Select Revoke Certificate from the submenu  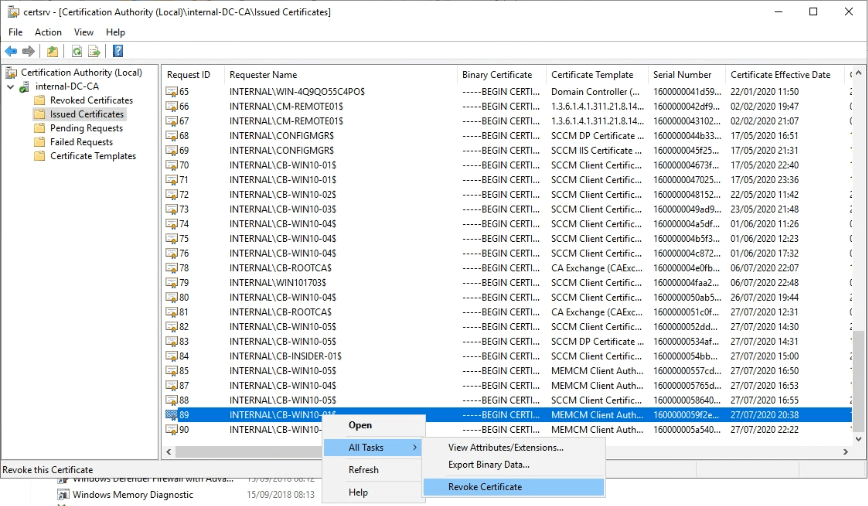[485, 487]
